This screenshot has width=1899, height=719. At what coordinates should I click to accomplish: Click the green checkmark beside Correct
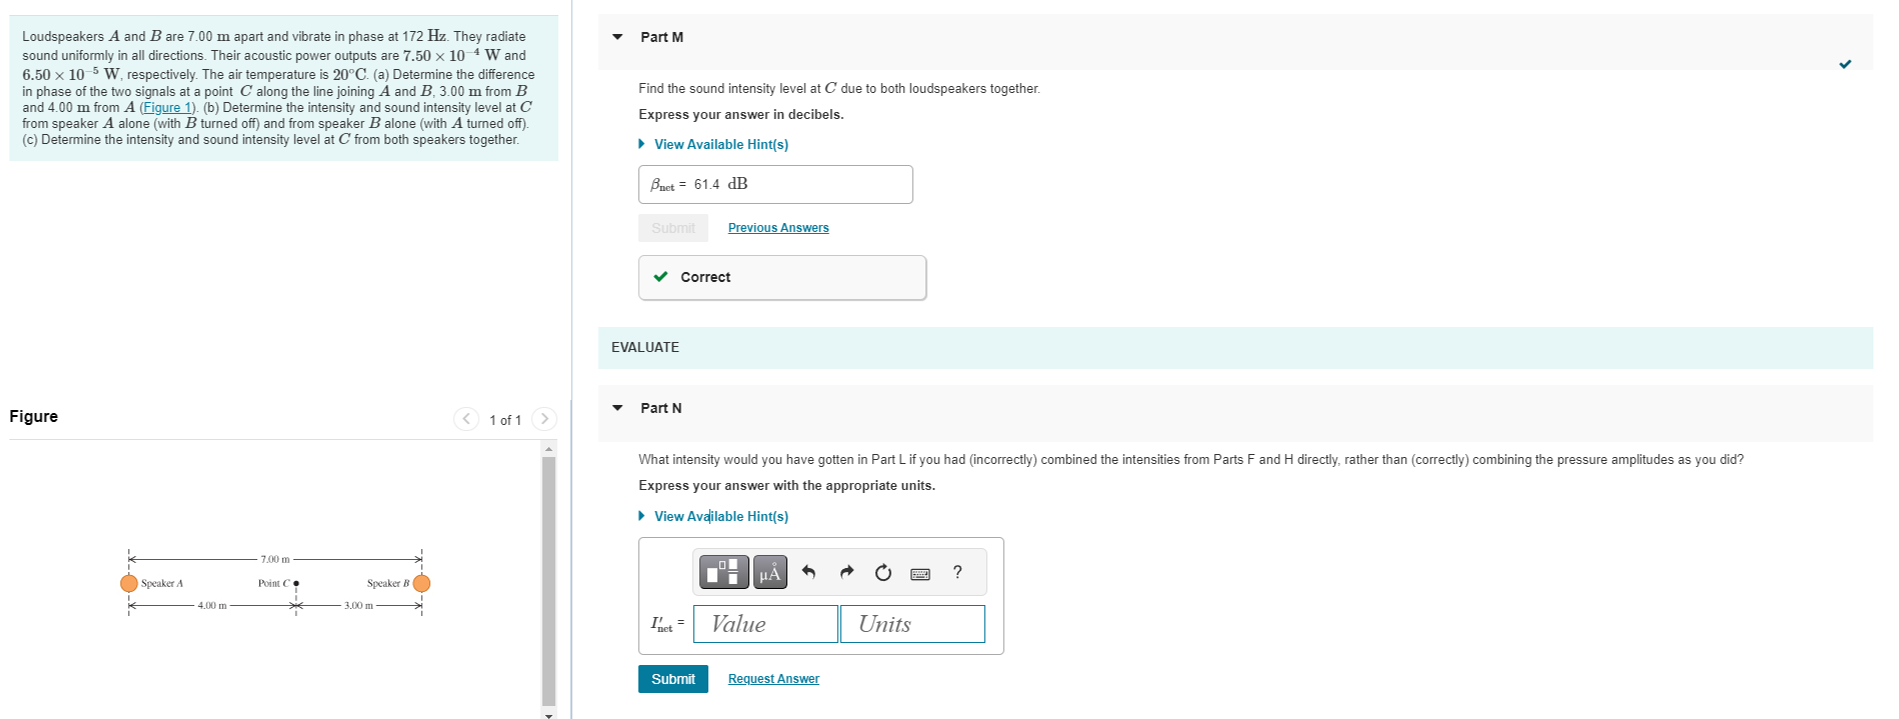pos(660,277)
